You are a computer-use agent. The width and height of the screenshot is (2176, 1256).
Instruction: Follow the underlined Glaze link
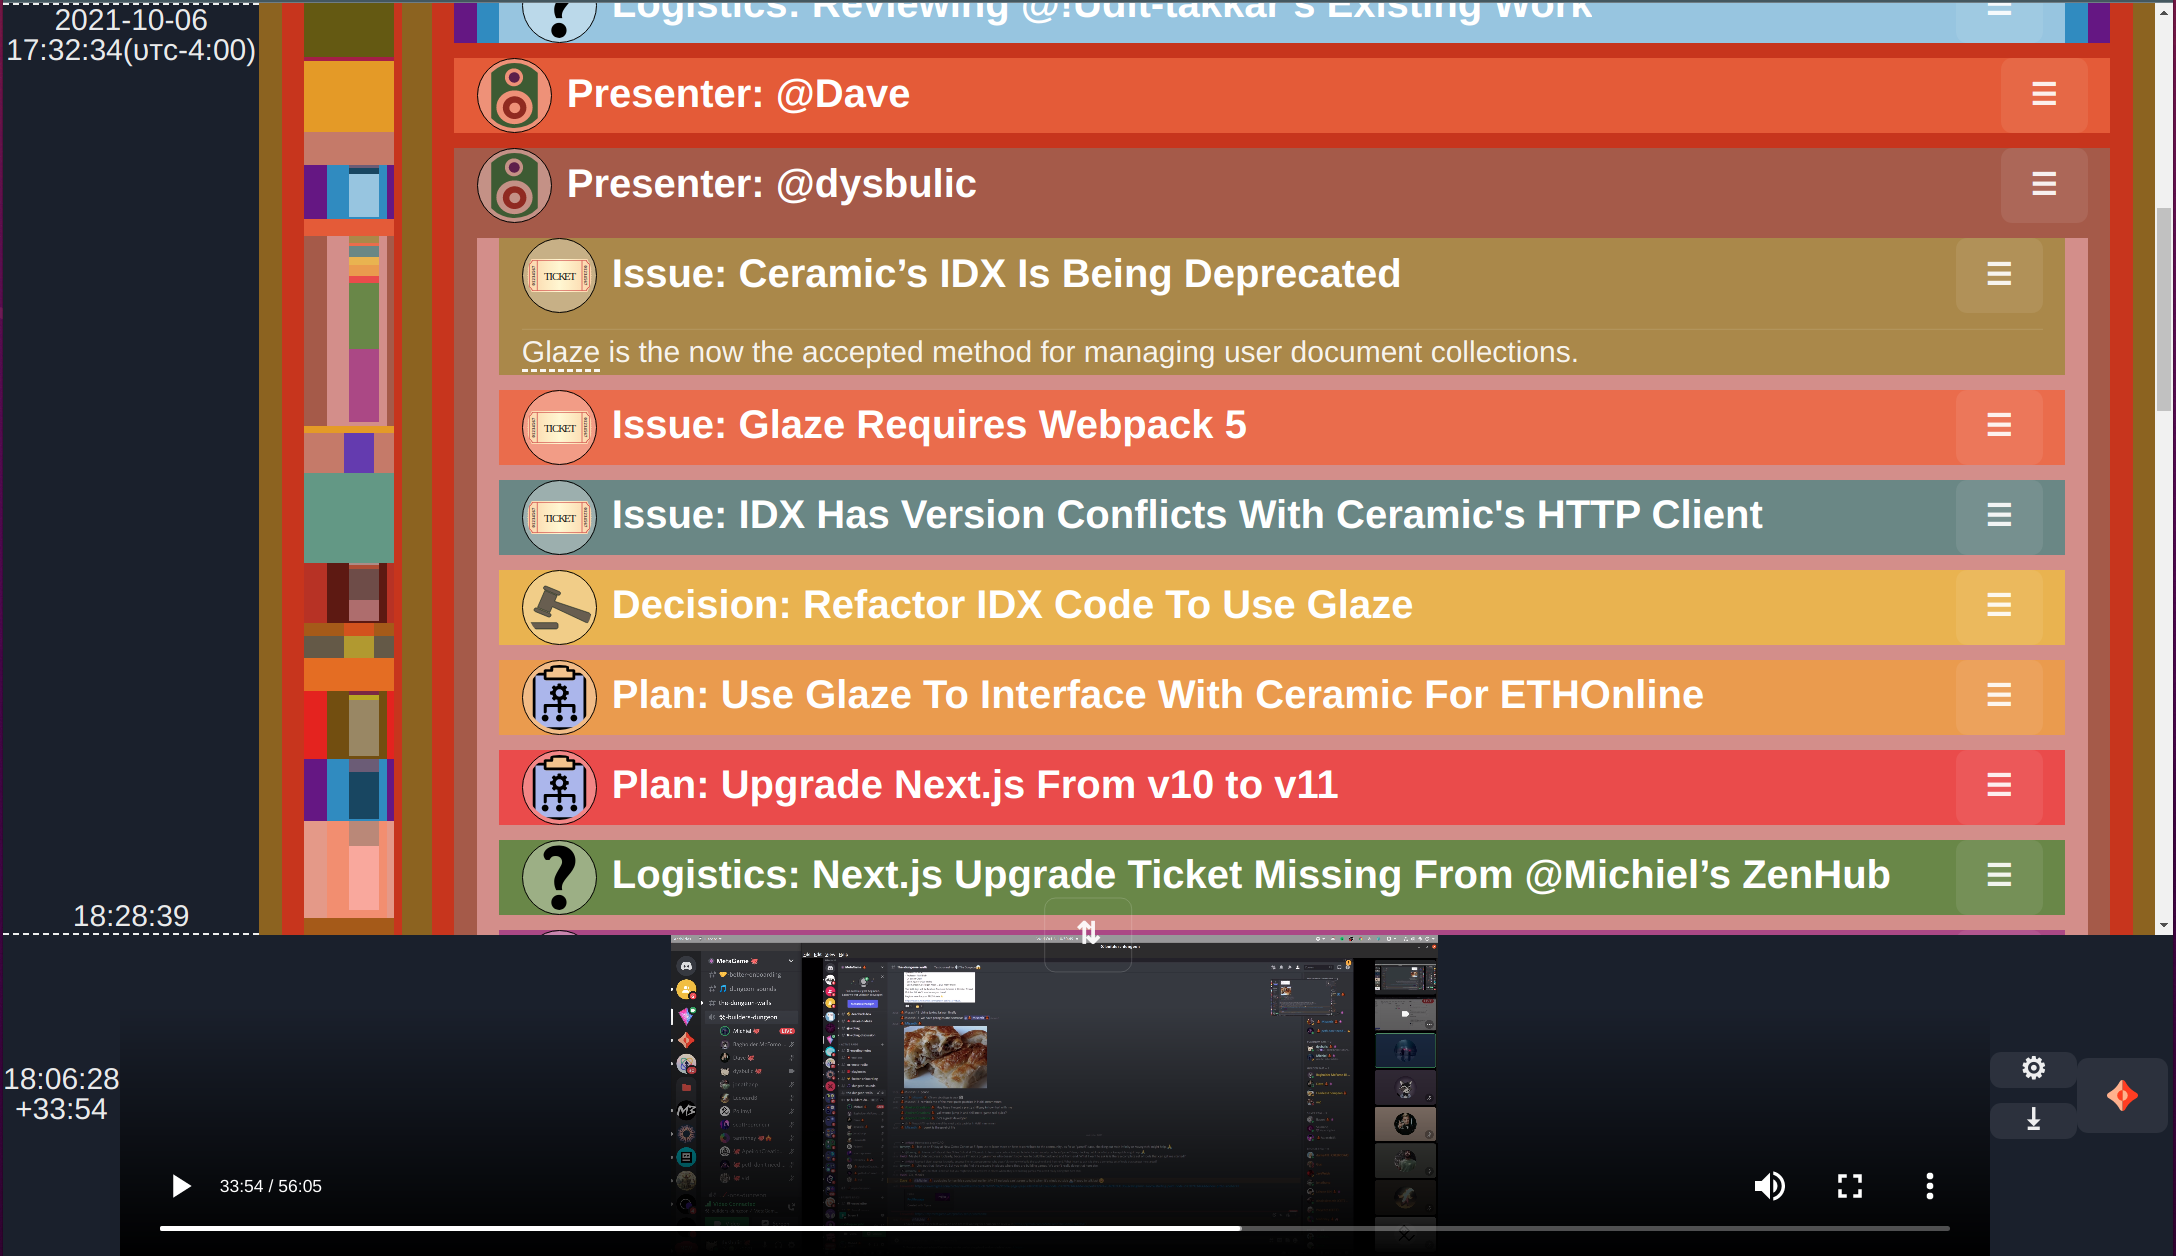coord(560,353)
